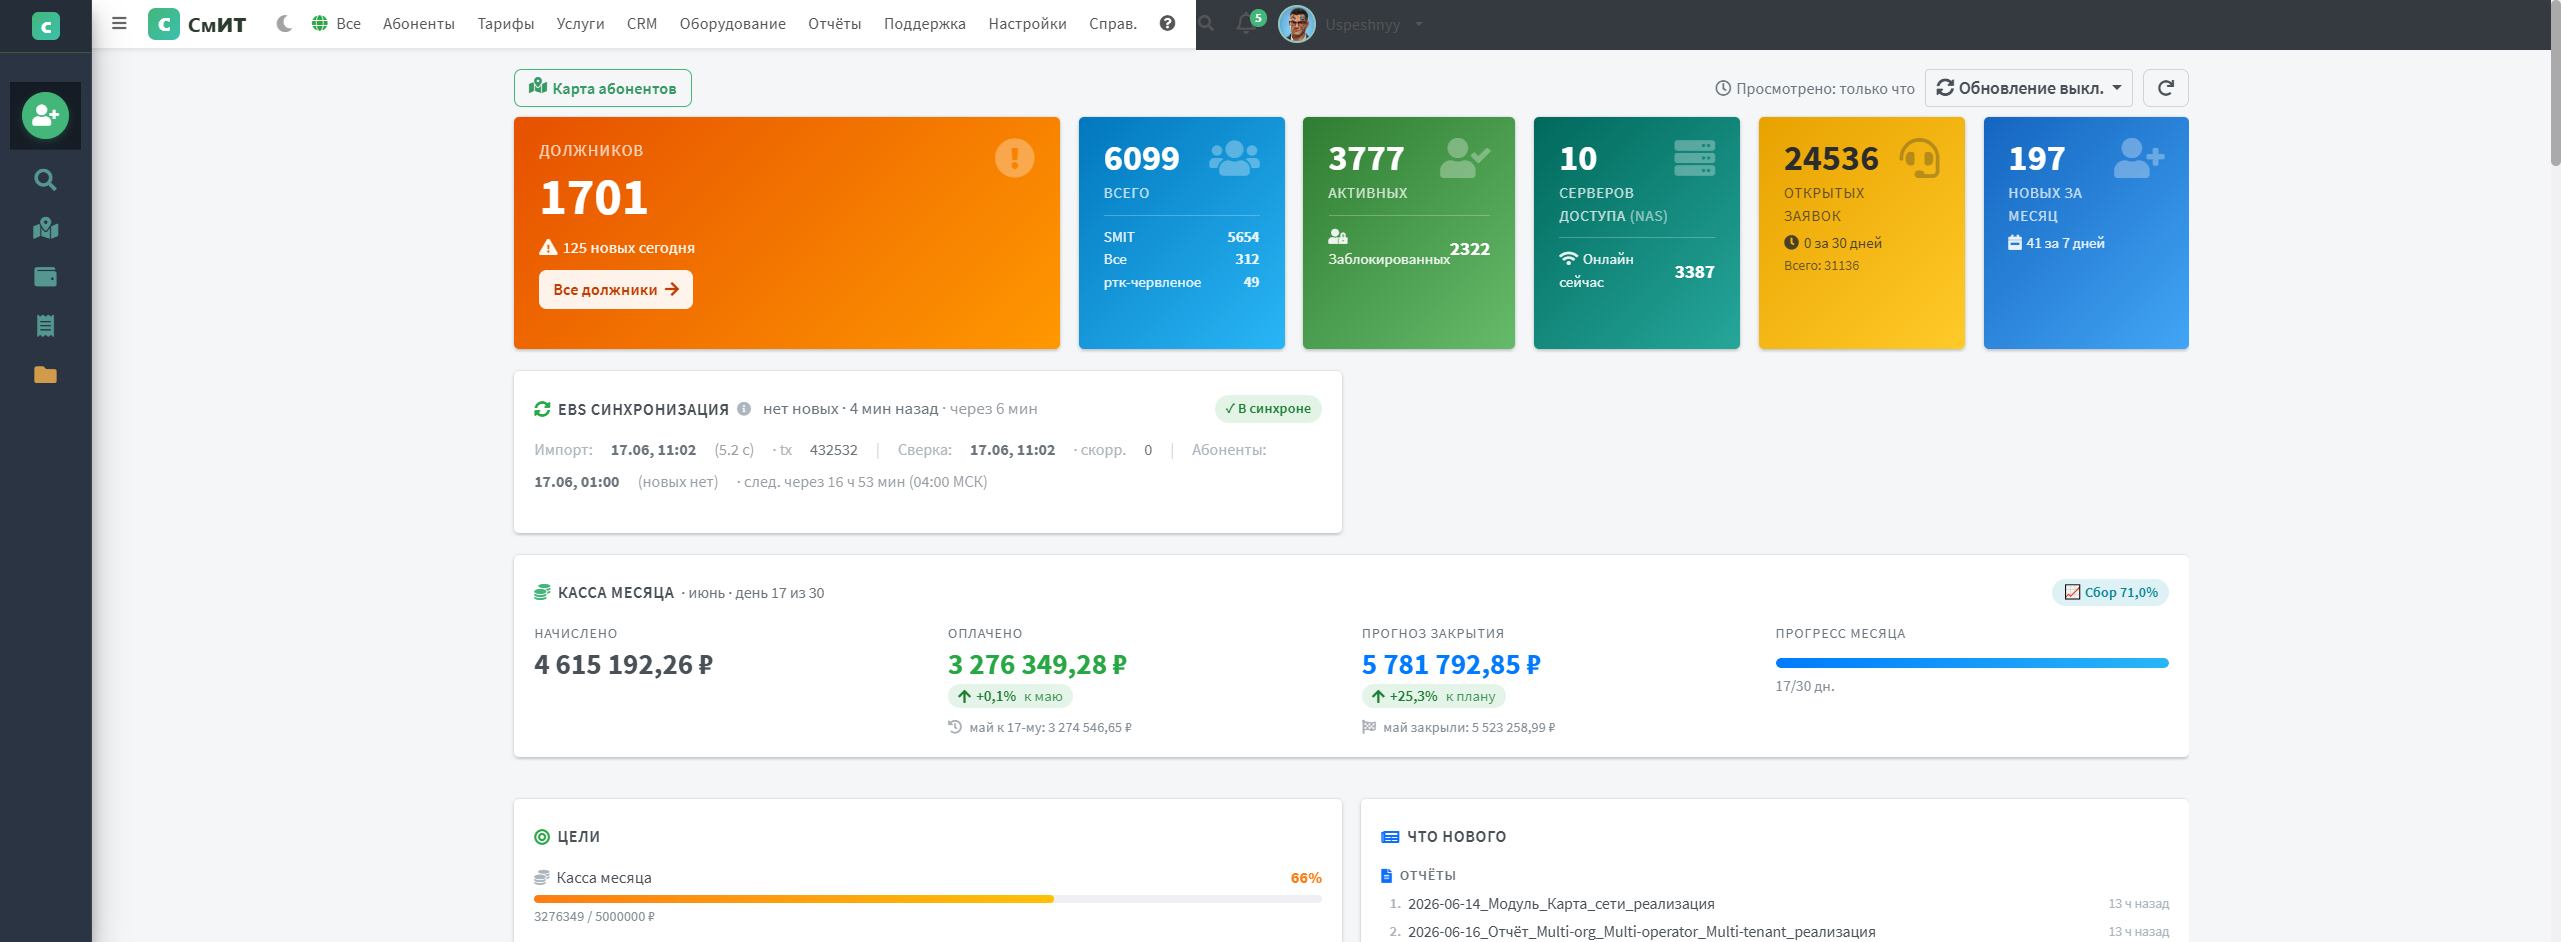This screenshot has width=2561, height=942.
Task: Open the hamburger menu icon
Action: click(x=119, y=23)
